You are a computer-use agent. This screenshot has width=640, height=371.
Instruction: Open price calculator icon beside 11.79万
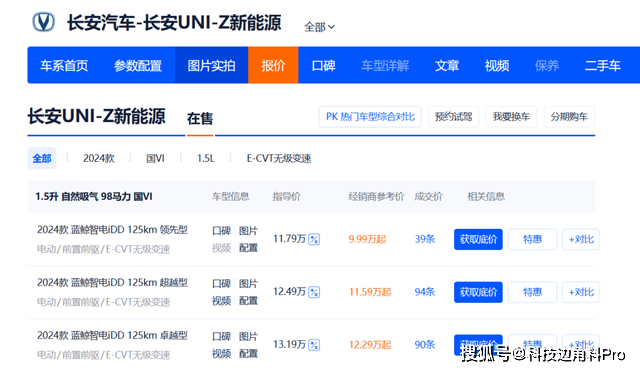pos(314,239)
